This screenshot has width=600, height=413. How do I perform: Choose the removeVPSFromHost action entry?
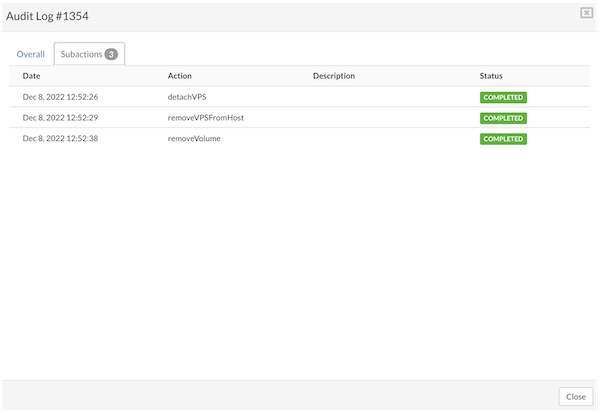tap(206, 118)
